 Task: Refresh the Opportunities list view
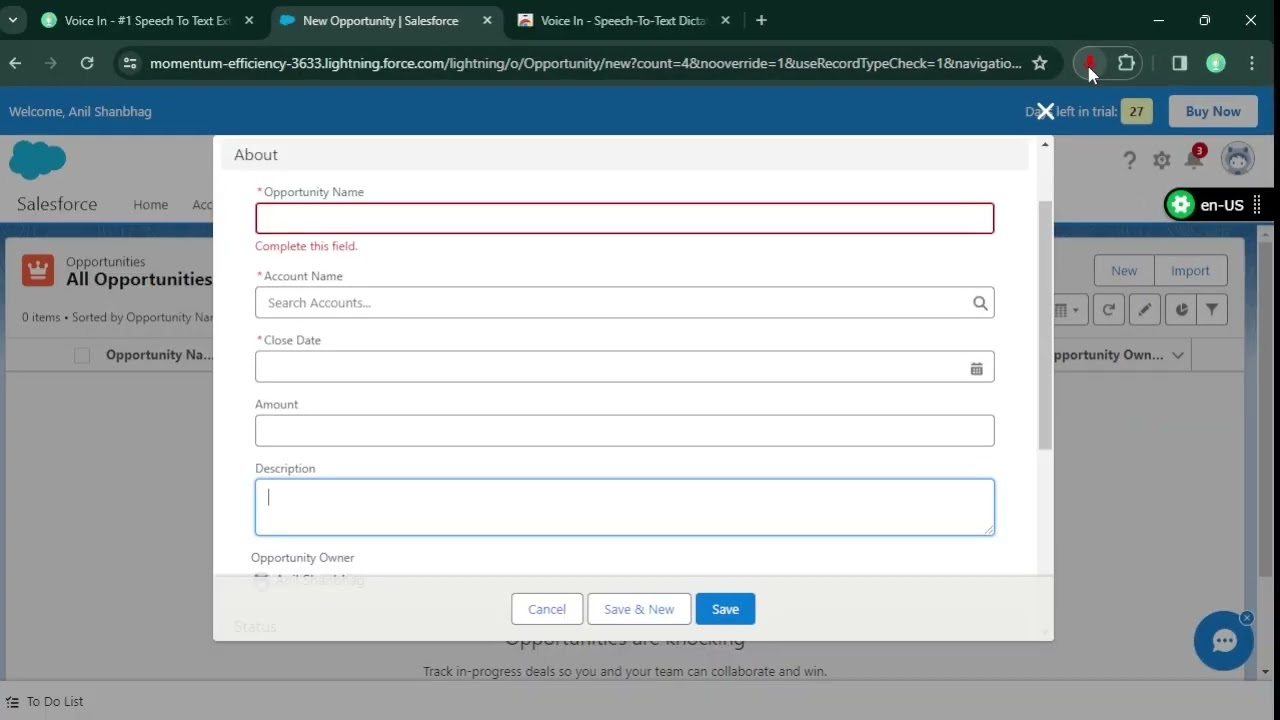[1108, 310]
